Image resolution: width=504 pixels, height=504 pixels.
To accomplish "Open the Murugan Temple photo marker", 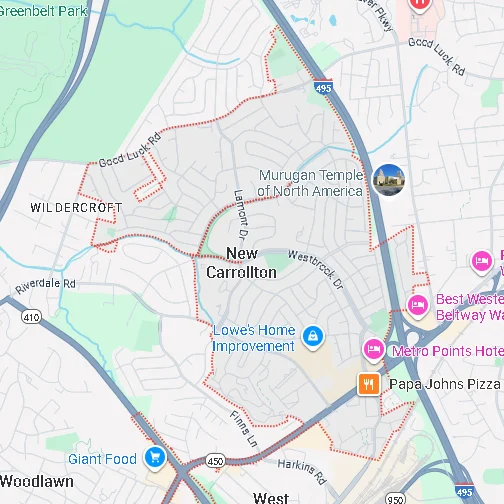I will click(389, 180).
